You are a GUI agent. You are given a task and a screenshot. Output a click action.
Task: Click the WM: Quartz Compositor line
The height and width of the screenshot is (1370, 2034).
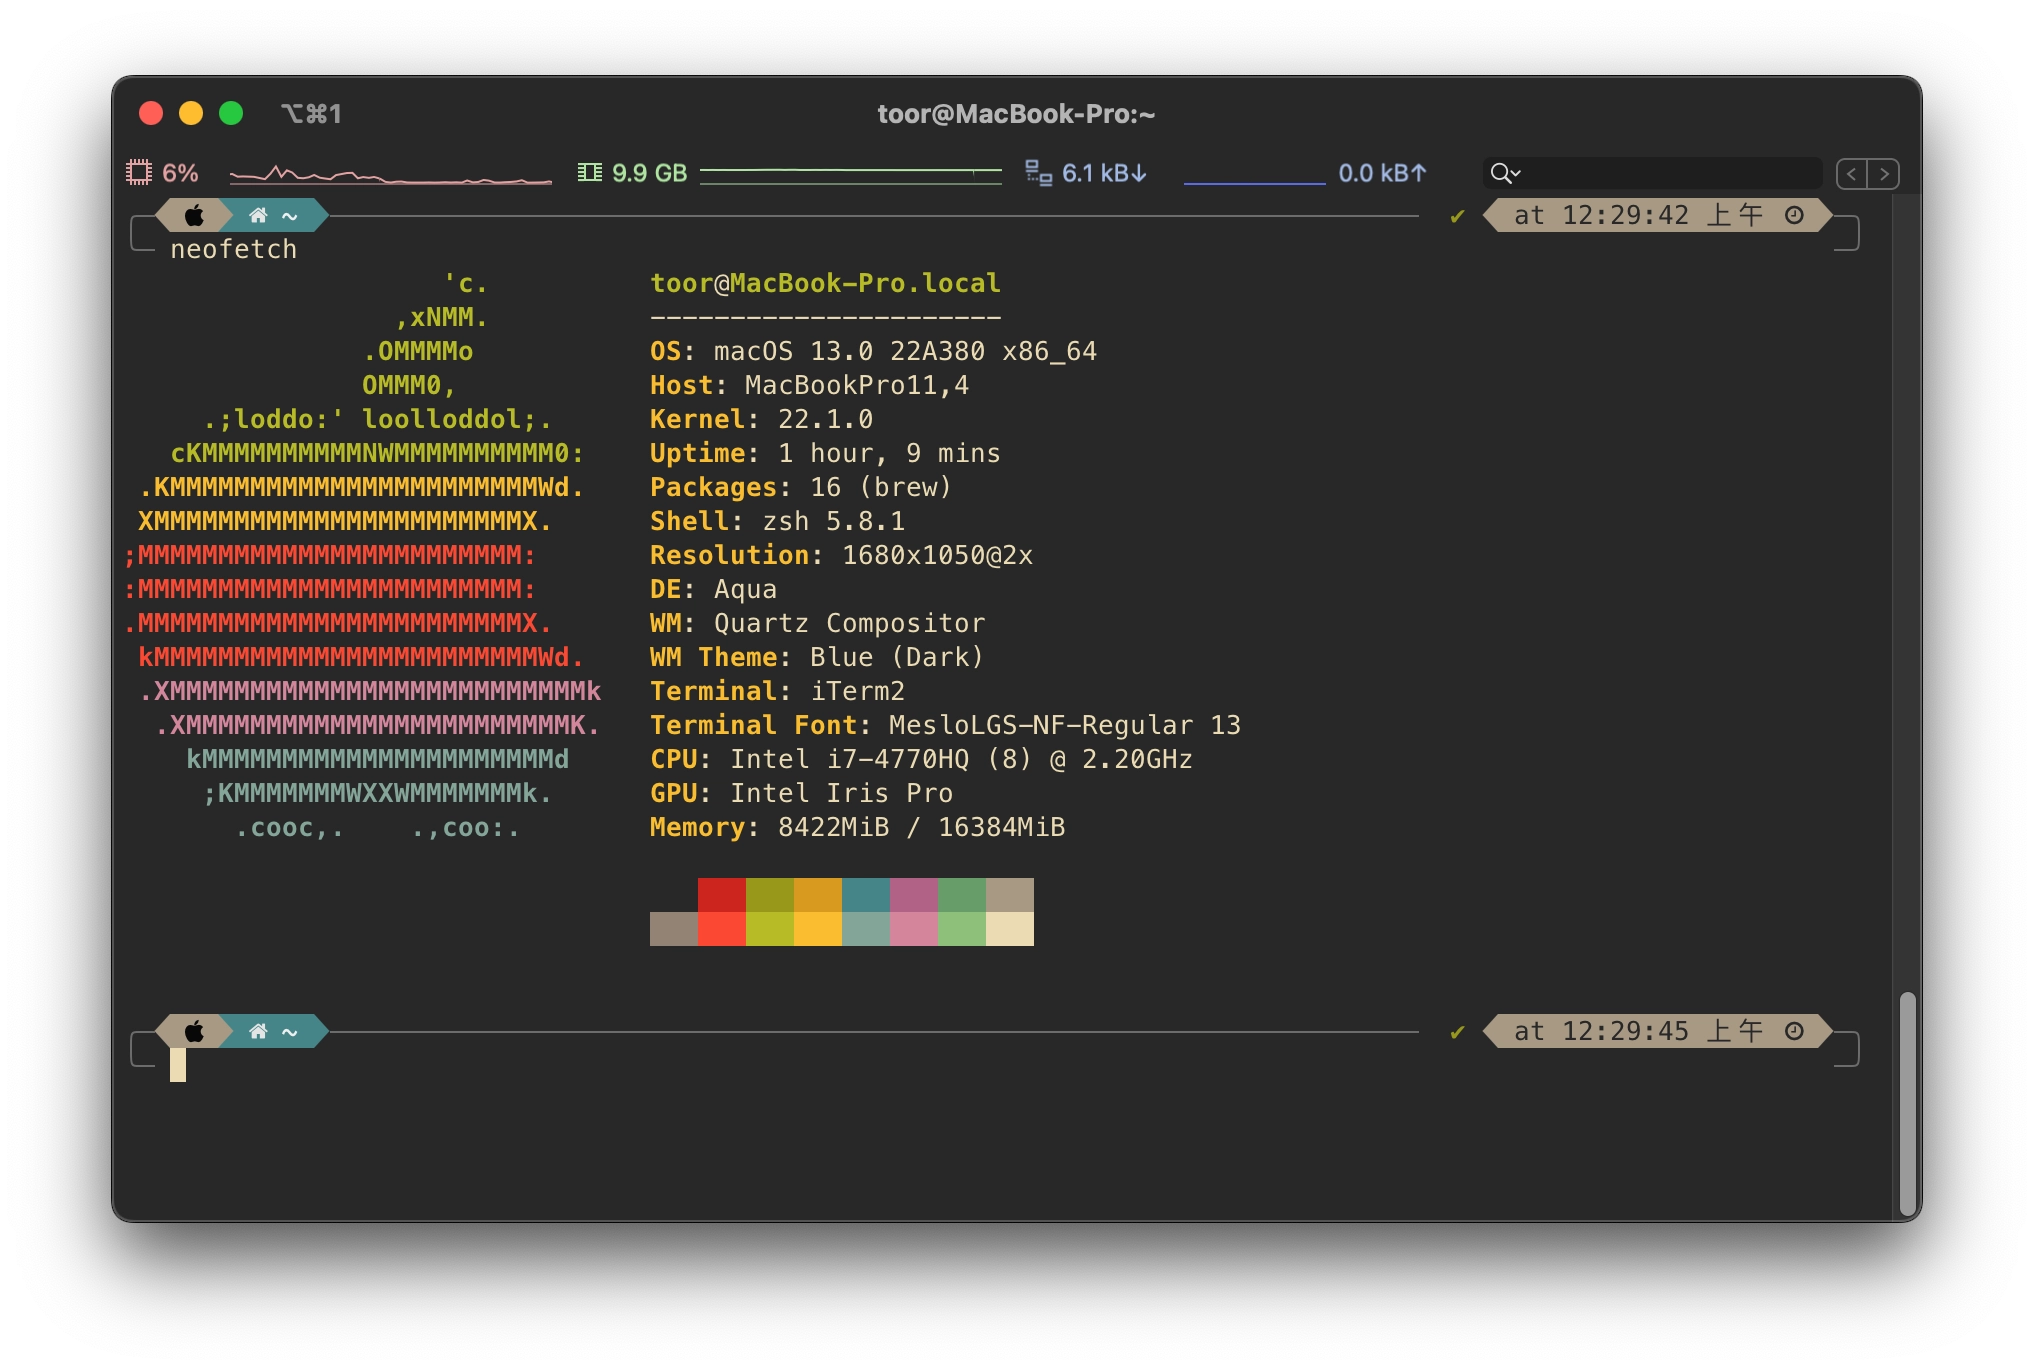click(817, 623)
